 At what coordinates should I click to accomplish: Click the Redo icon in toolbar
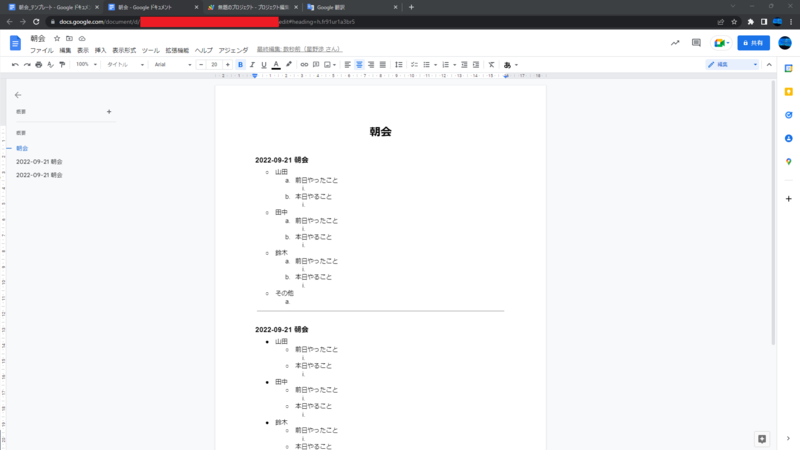(27, 65)
